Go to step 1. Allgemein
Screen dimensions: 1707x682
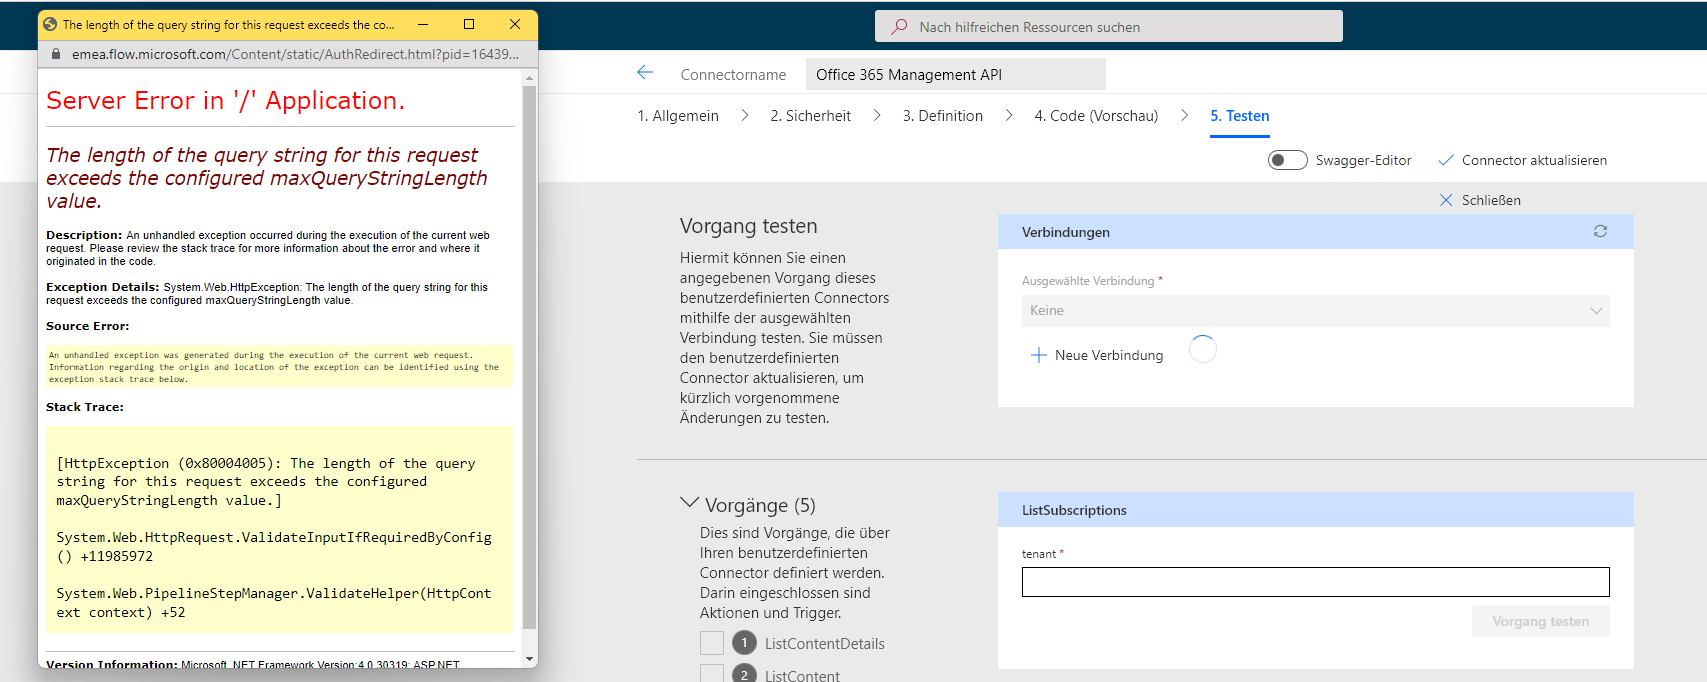pyautogui.click(x=678, y=116)
